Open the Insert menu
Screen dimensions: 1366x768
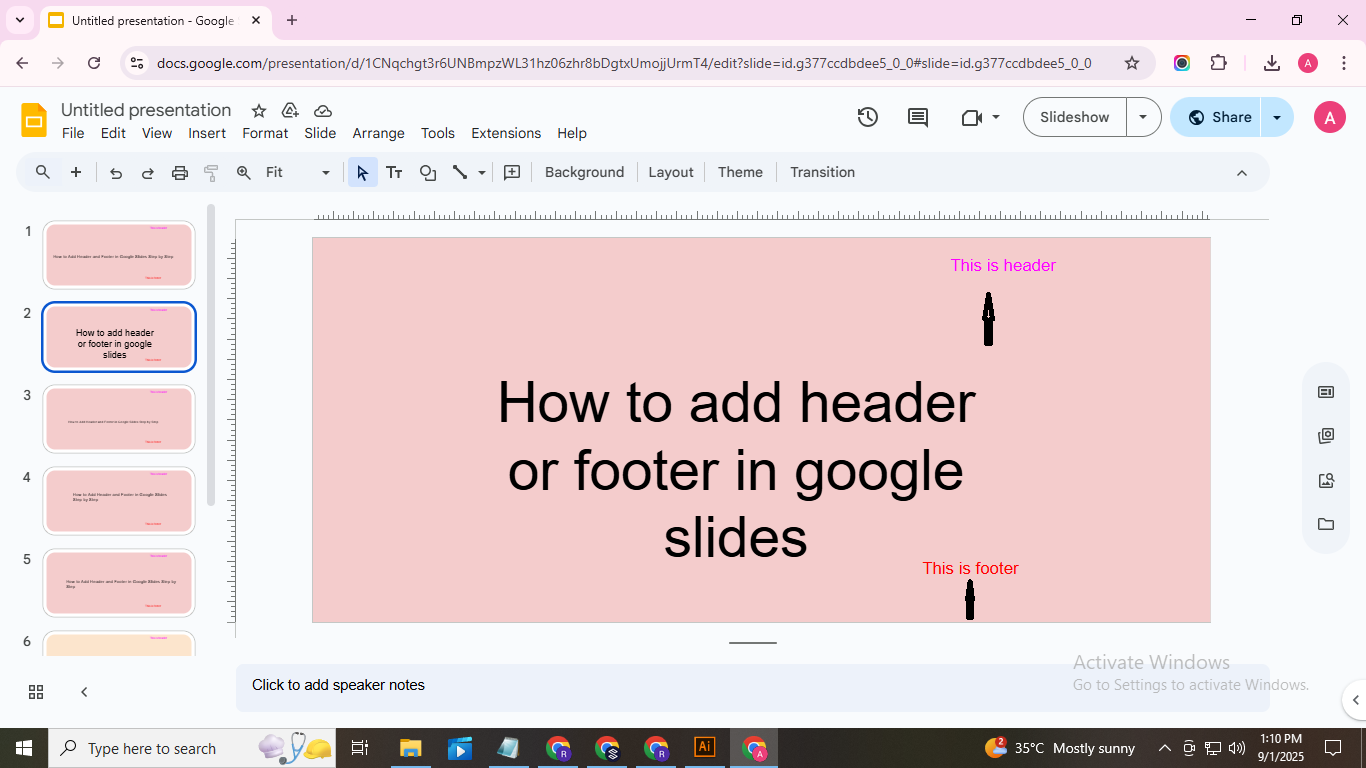(x=207, y=133)
